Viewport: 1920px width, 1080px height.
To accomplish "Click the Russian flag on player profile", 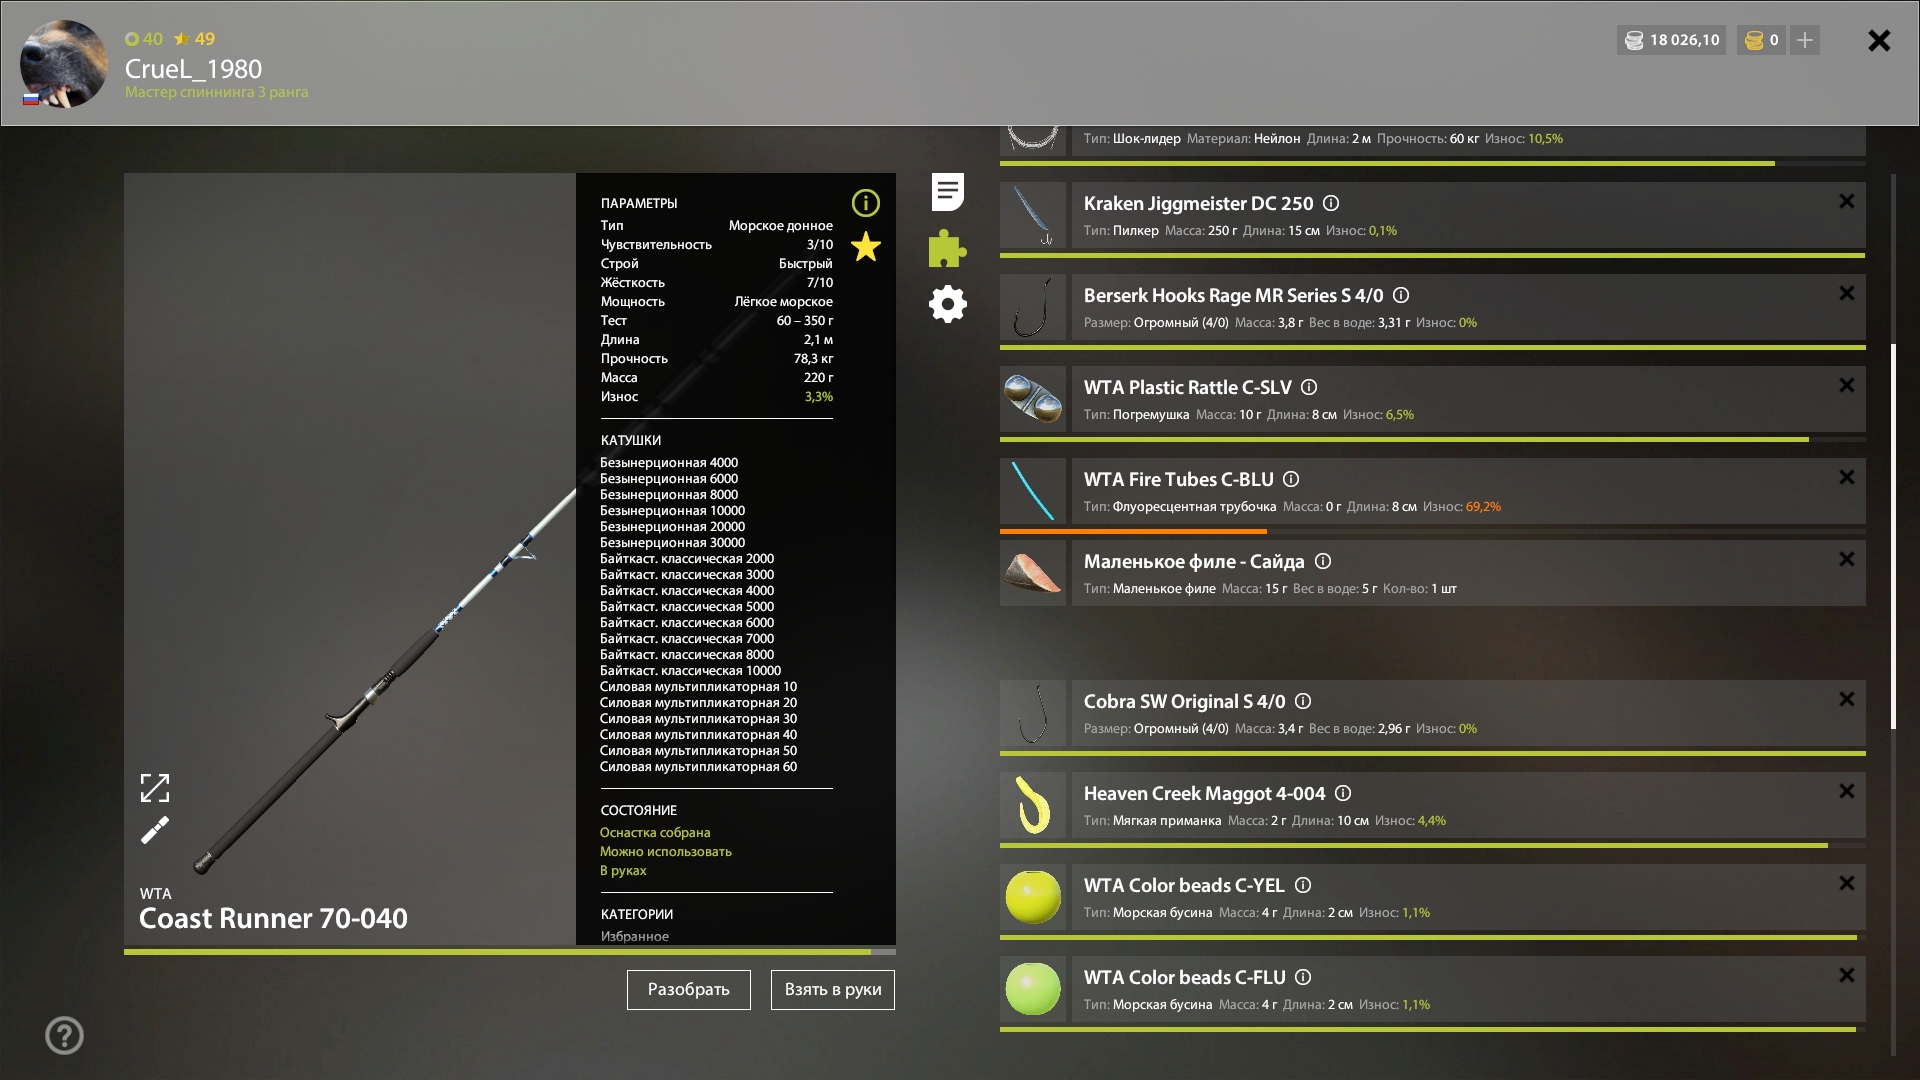I will point(31,97).
